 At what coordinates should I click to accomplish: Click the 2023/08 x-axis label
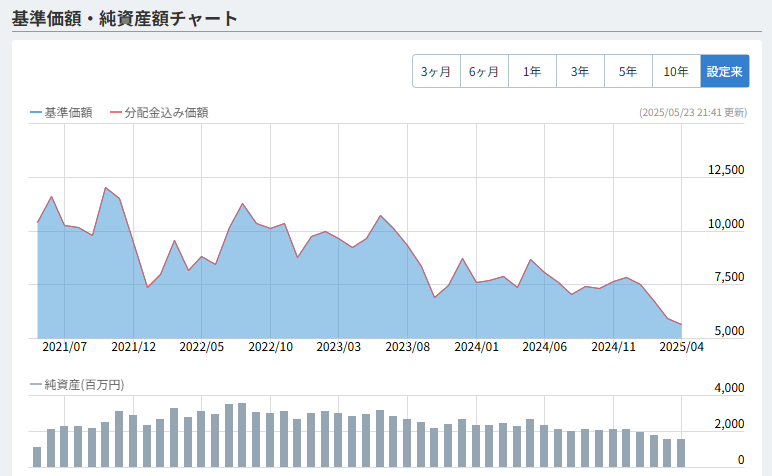[x=407, y=347]
